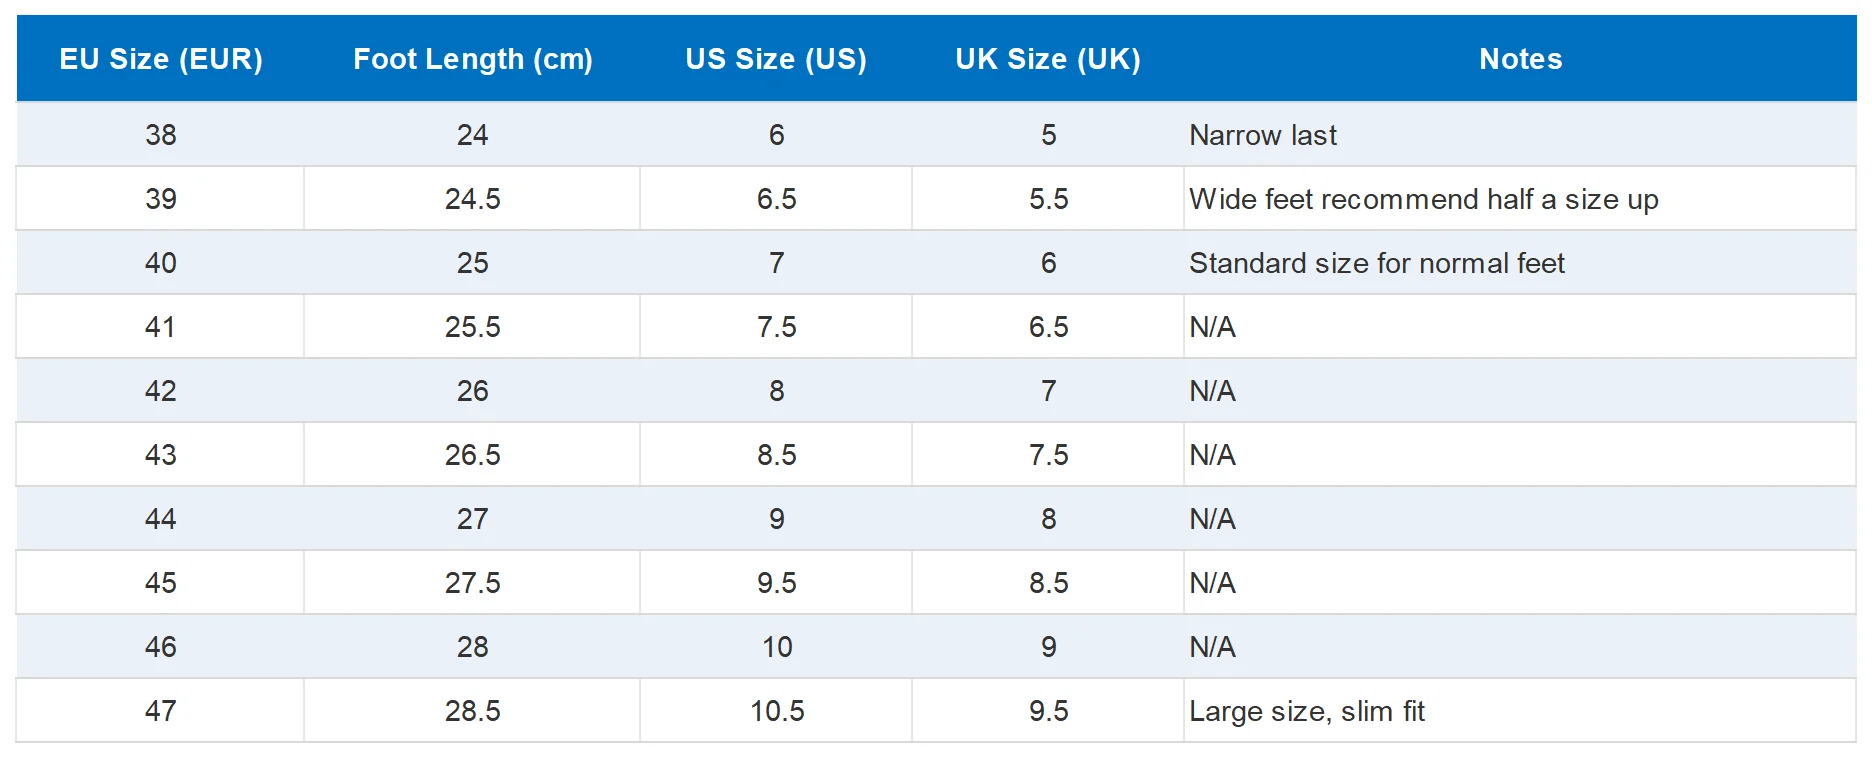Click the EU Size (EUR) column header
1872x758 pixels.
tap(160, 59)
